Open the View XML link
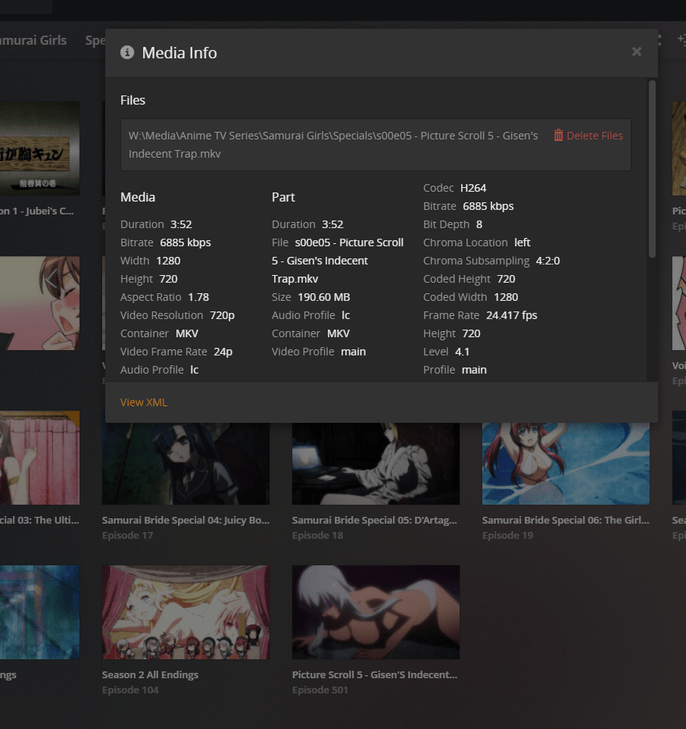The width and height of the screenshot is (686, 729). point(143,402)
